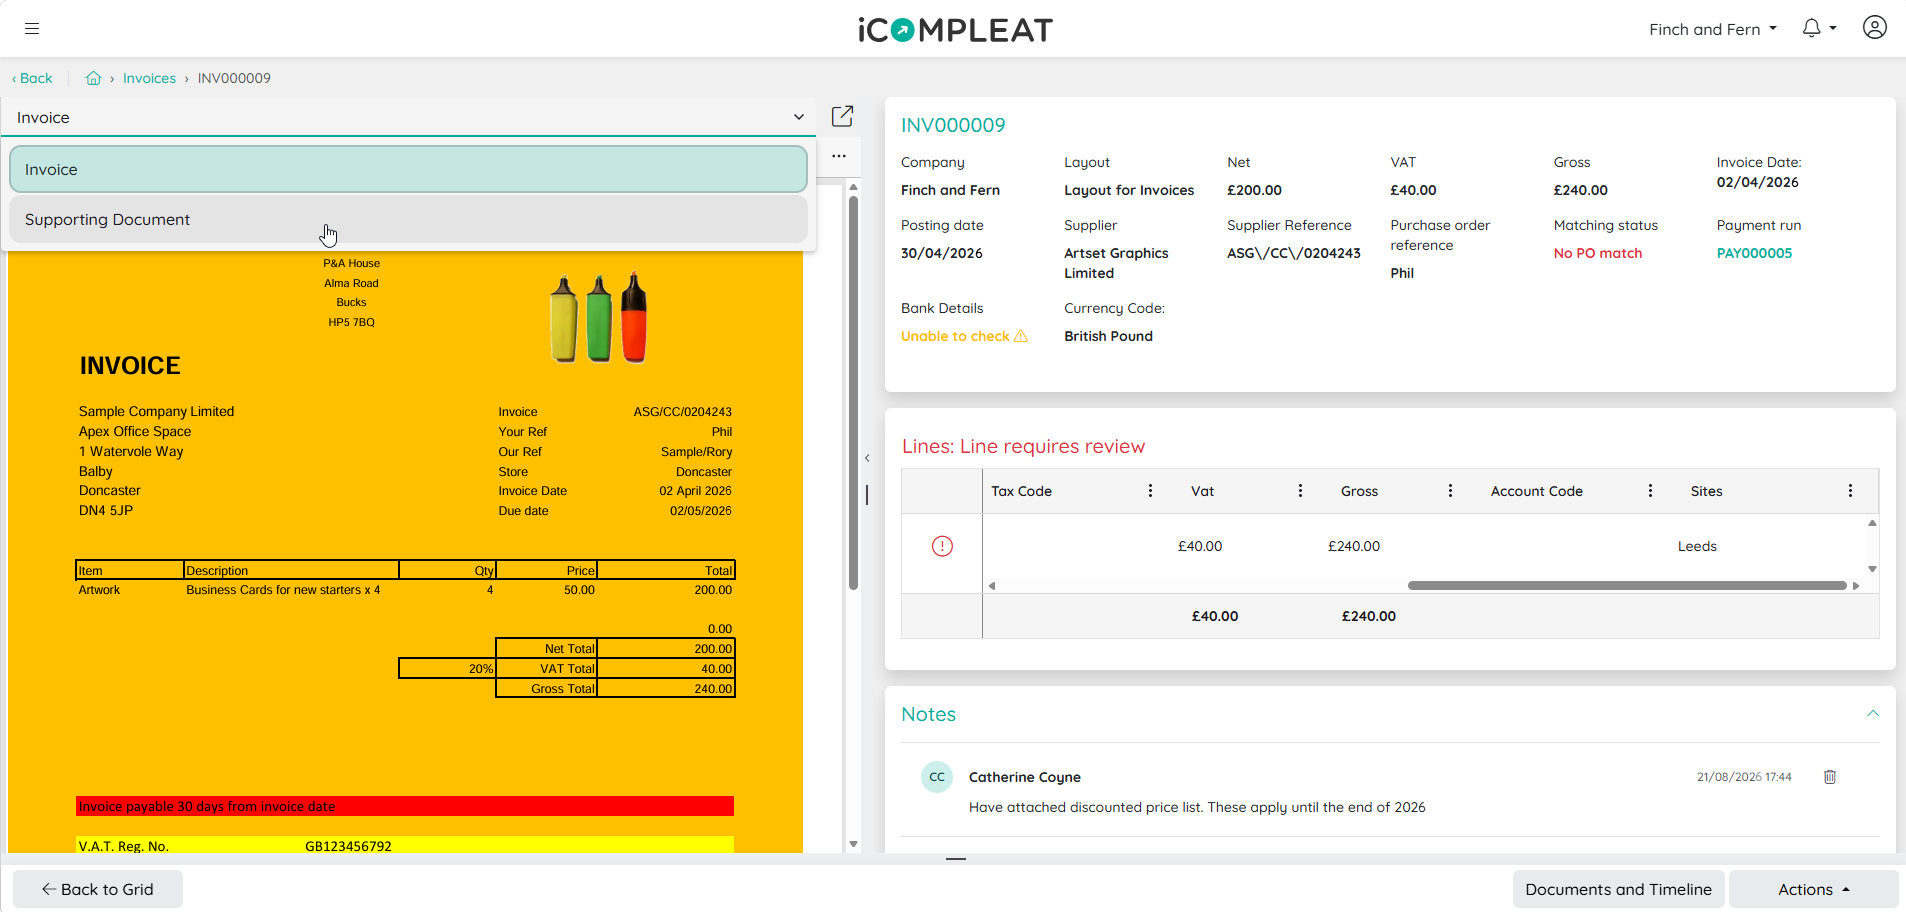Click the Leeds site cell
Viewport: 1906px width, 912px height.
point(1697,546)
